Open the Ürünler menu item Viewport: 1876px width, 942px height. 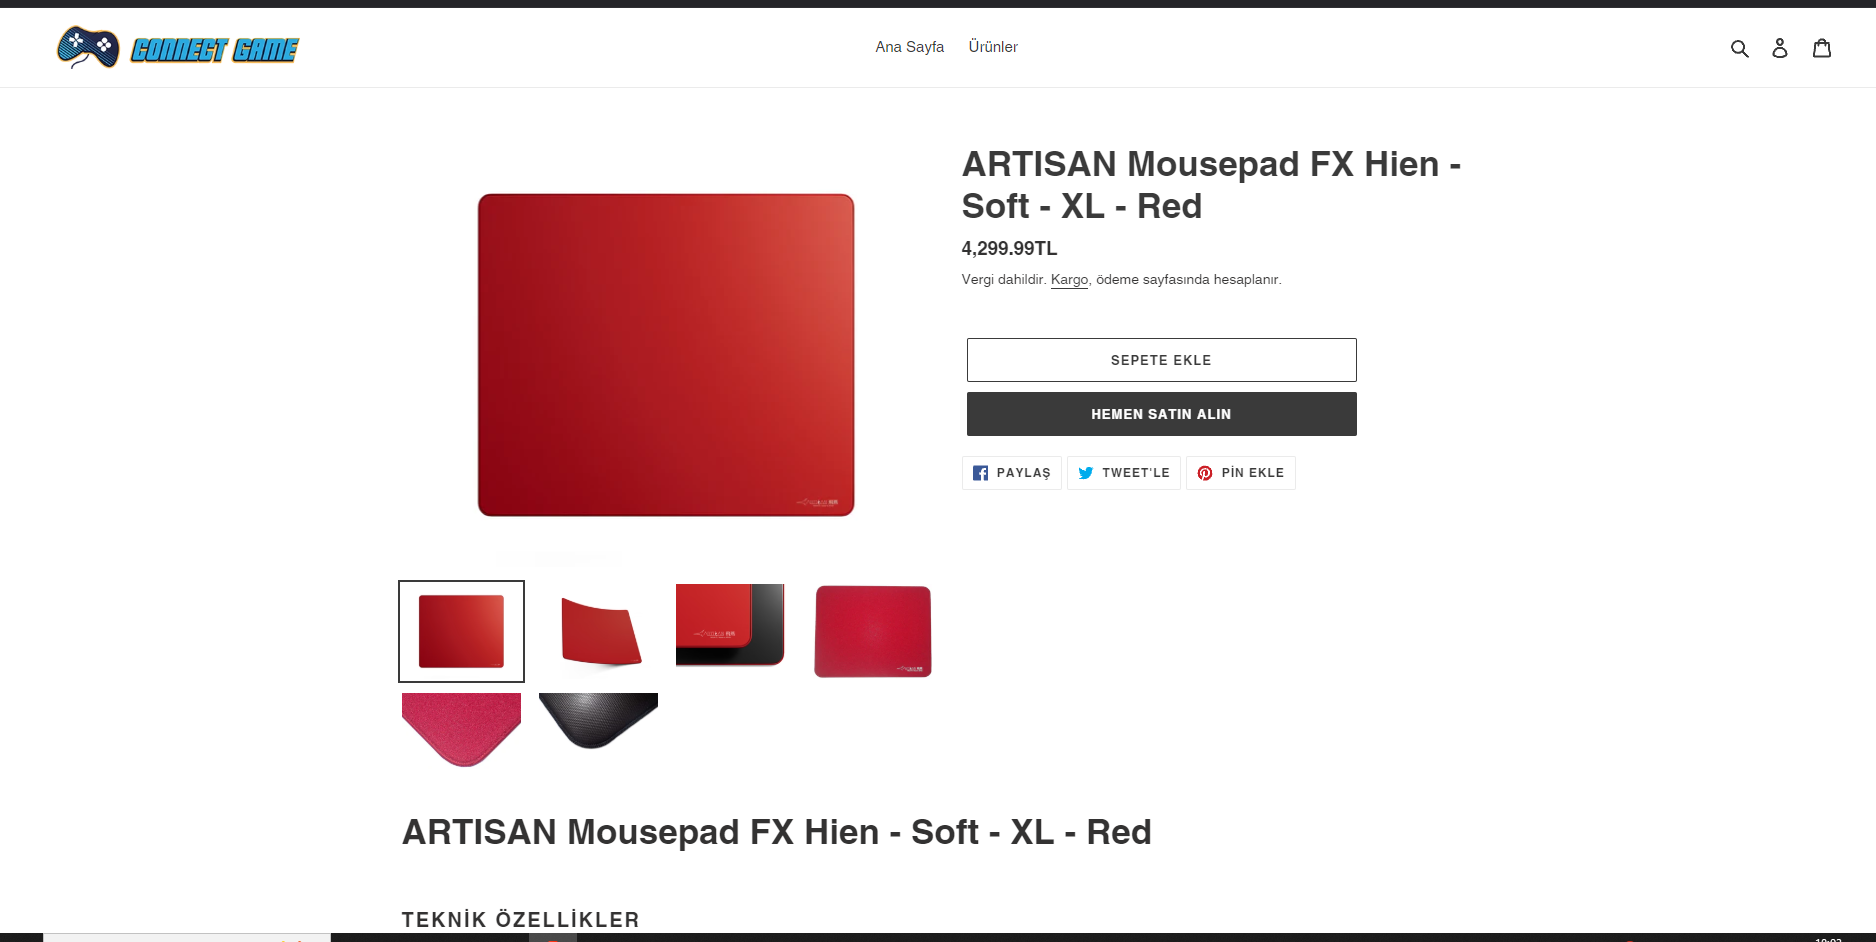pos(993,47)
